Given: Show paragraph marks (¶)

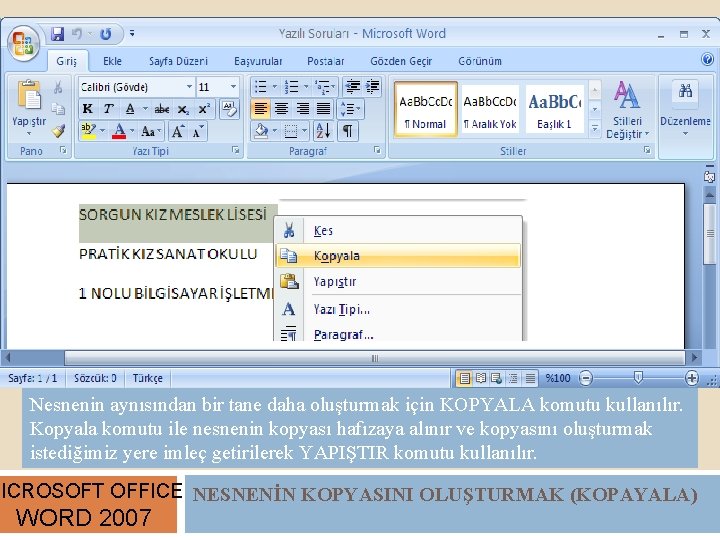Looking at the screenshot, I should [x=348, y=131].
